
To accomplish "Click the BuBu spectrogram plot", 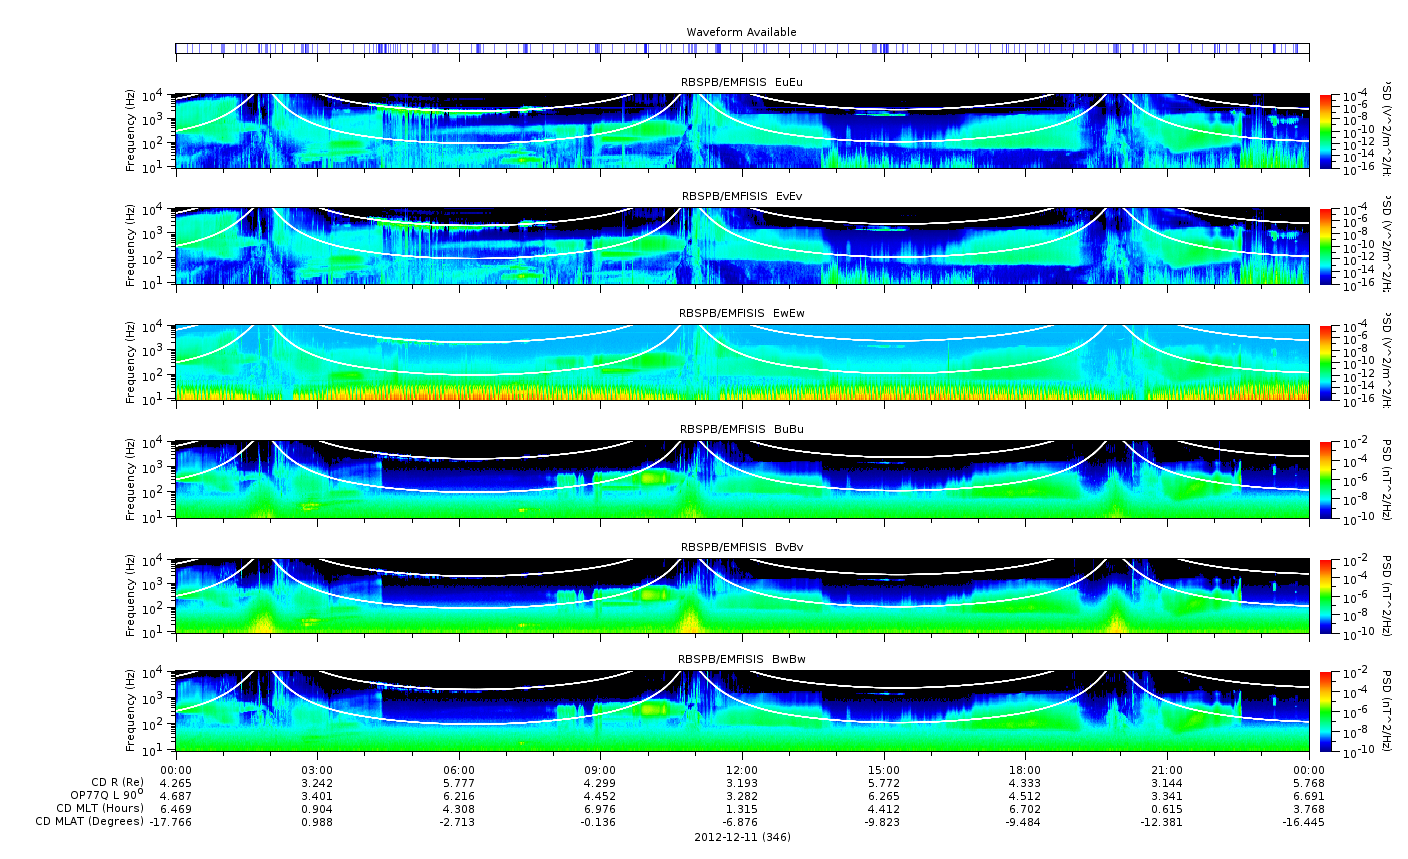I will pyautogui.click(x=742, y=479).
